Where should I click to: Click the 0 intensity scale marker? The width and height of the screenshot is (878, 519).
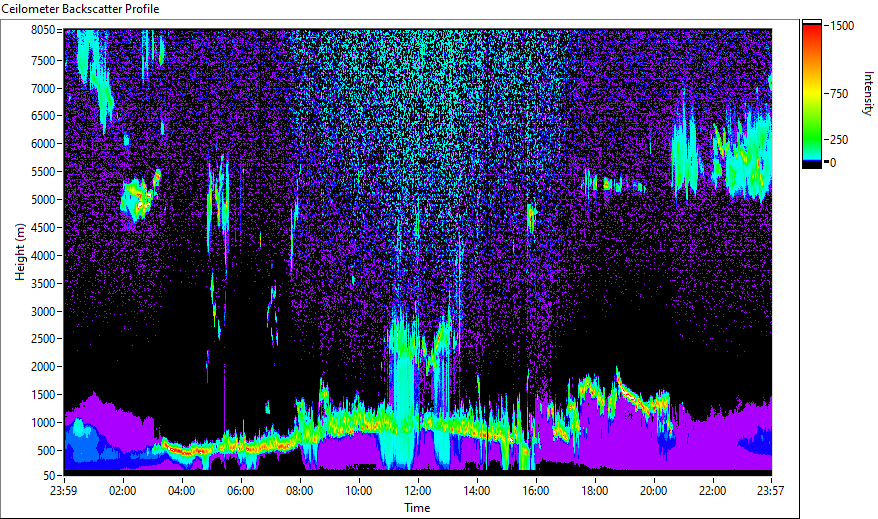click(833, 163)
